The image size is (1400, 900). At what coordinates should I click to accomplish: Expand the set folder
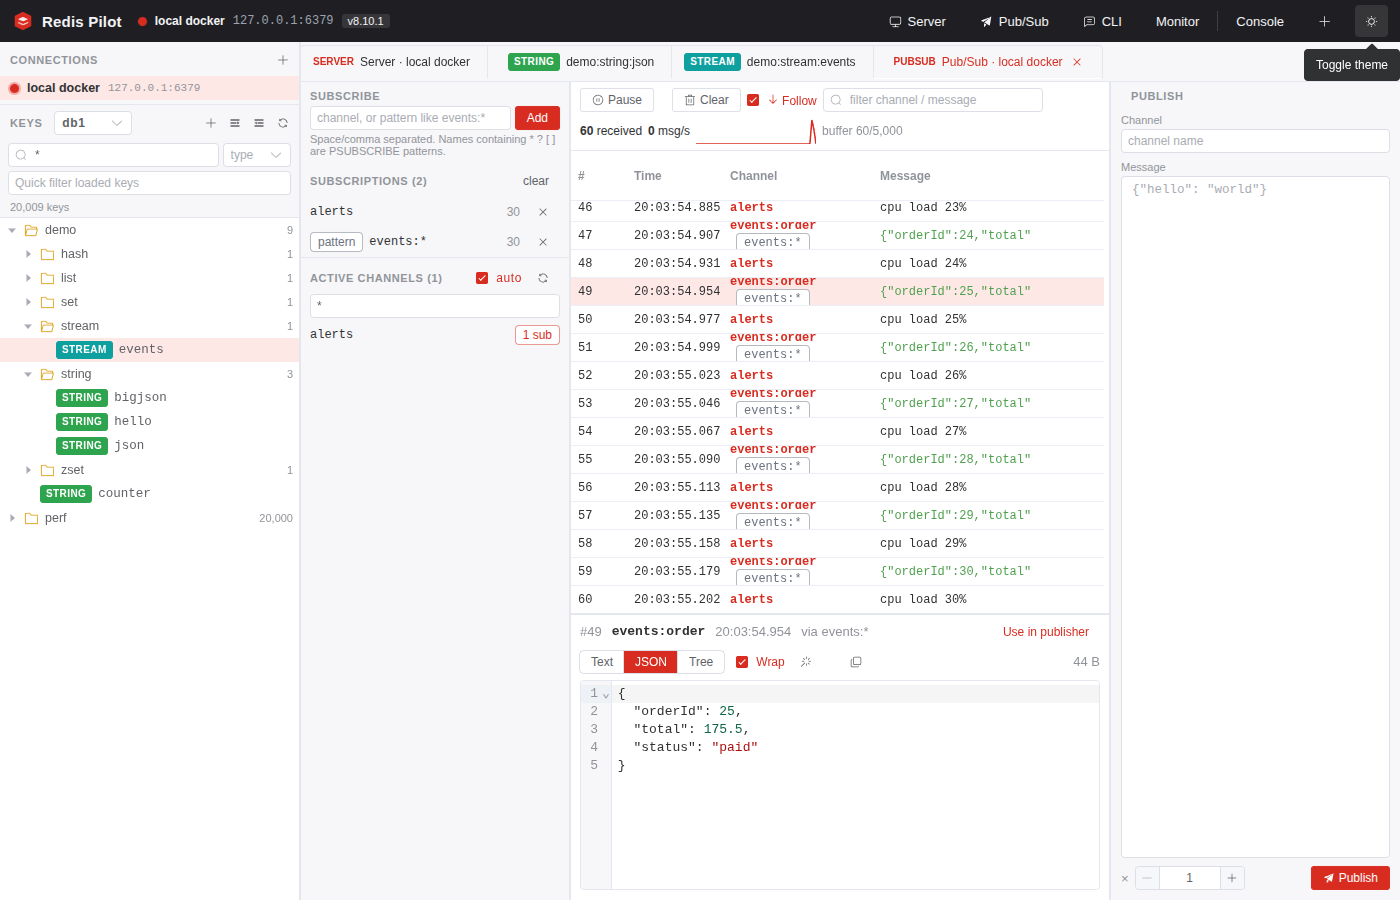click(28, 302)
